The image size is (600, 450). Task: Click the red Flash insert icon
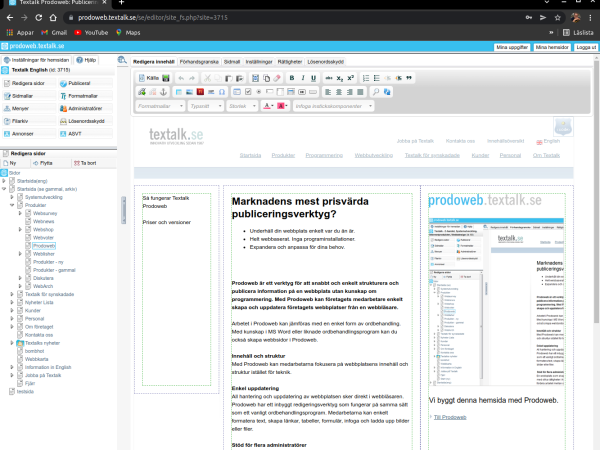pyautogui.click(x=200, y=92)
